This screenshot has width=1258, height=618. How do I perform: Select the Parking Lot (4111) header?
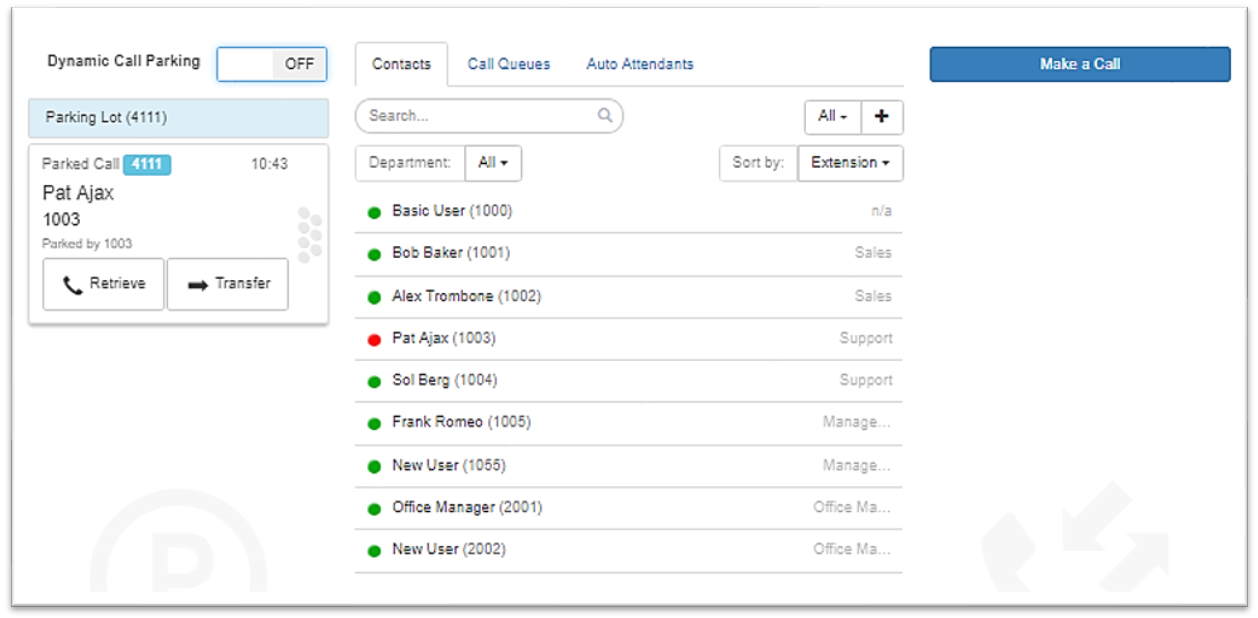tap(178, 118)
